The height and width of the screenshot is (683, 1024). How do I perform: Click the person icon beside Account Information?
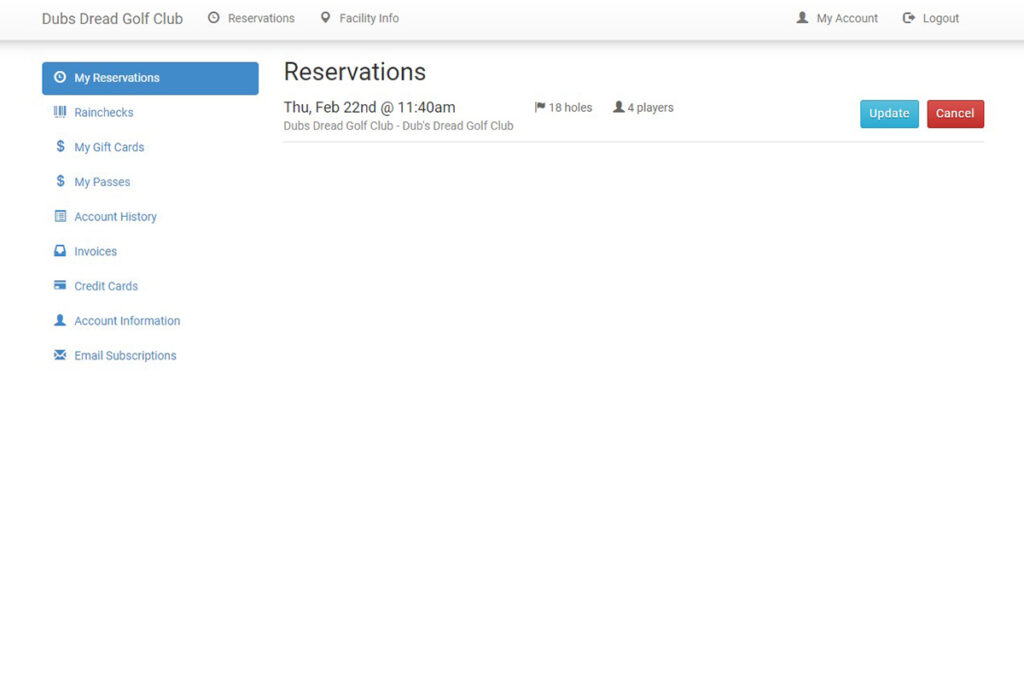60,321
